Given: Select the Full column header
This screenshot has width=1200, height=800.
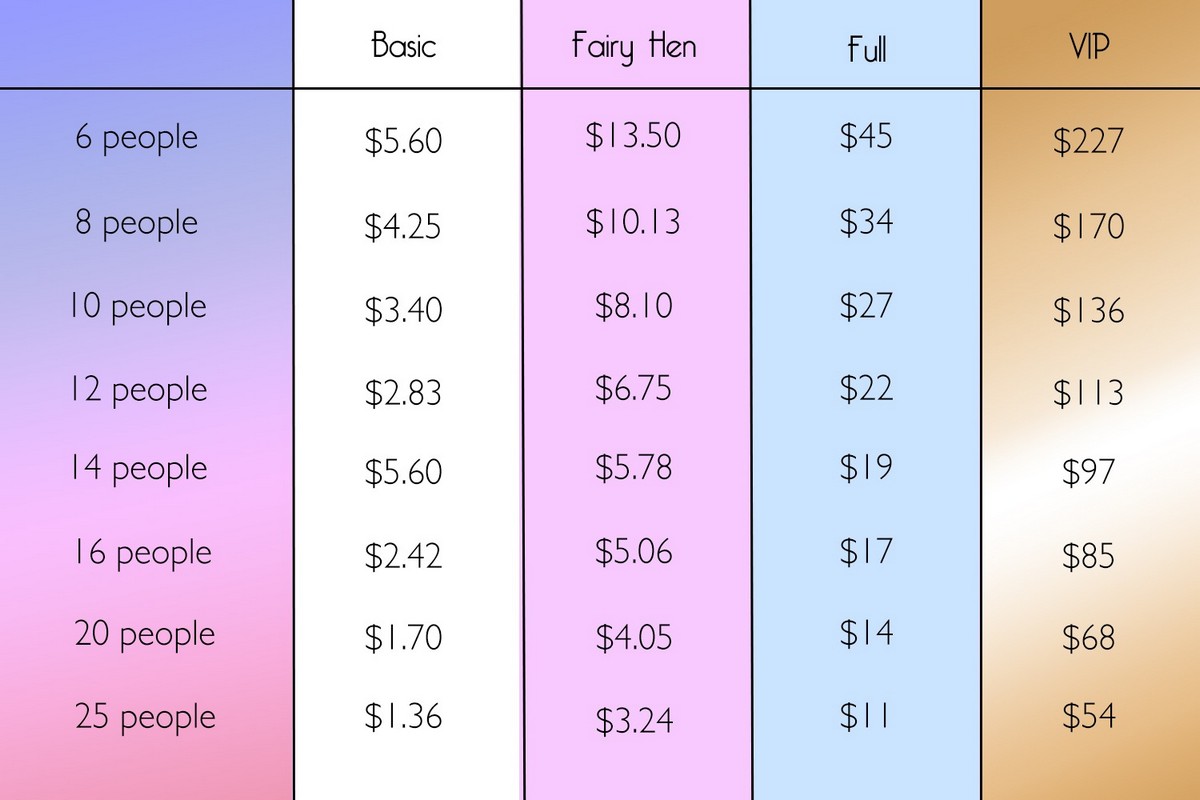Looking at the screenshot, I should (865, 49).
